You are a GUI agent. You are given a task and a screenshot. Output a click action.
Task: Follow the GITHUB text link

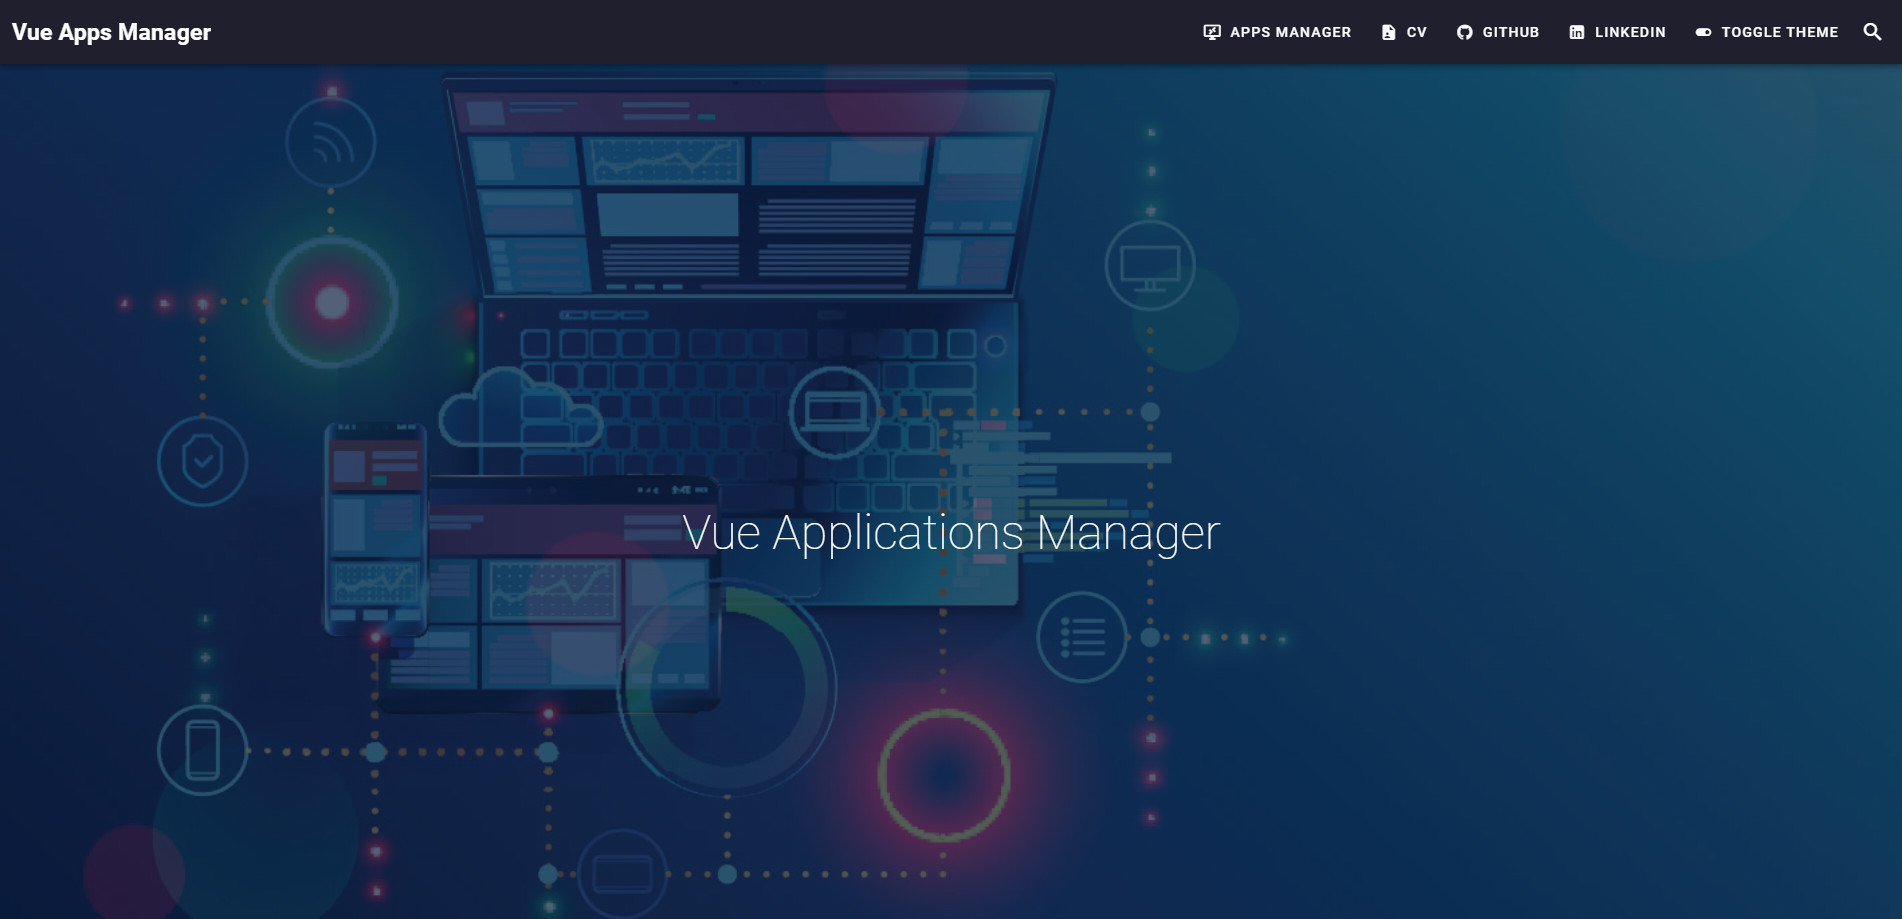coord(1510,32)
